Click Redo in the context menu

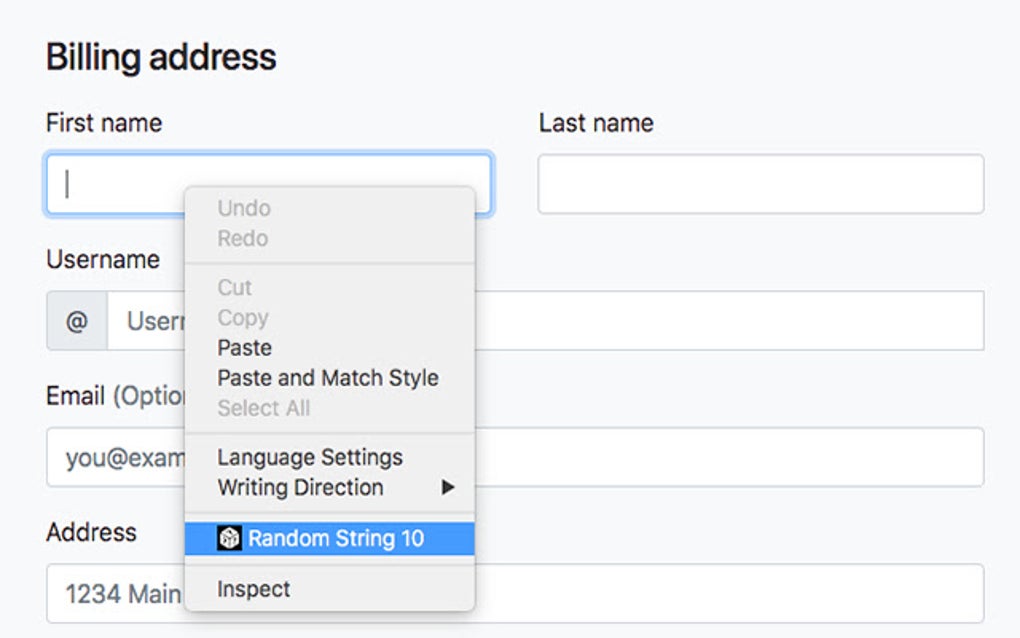coord(243,238)
